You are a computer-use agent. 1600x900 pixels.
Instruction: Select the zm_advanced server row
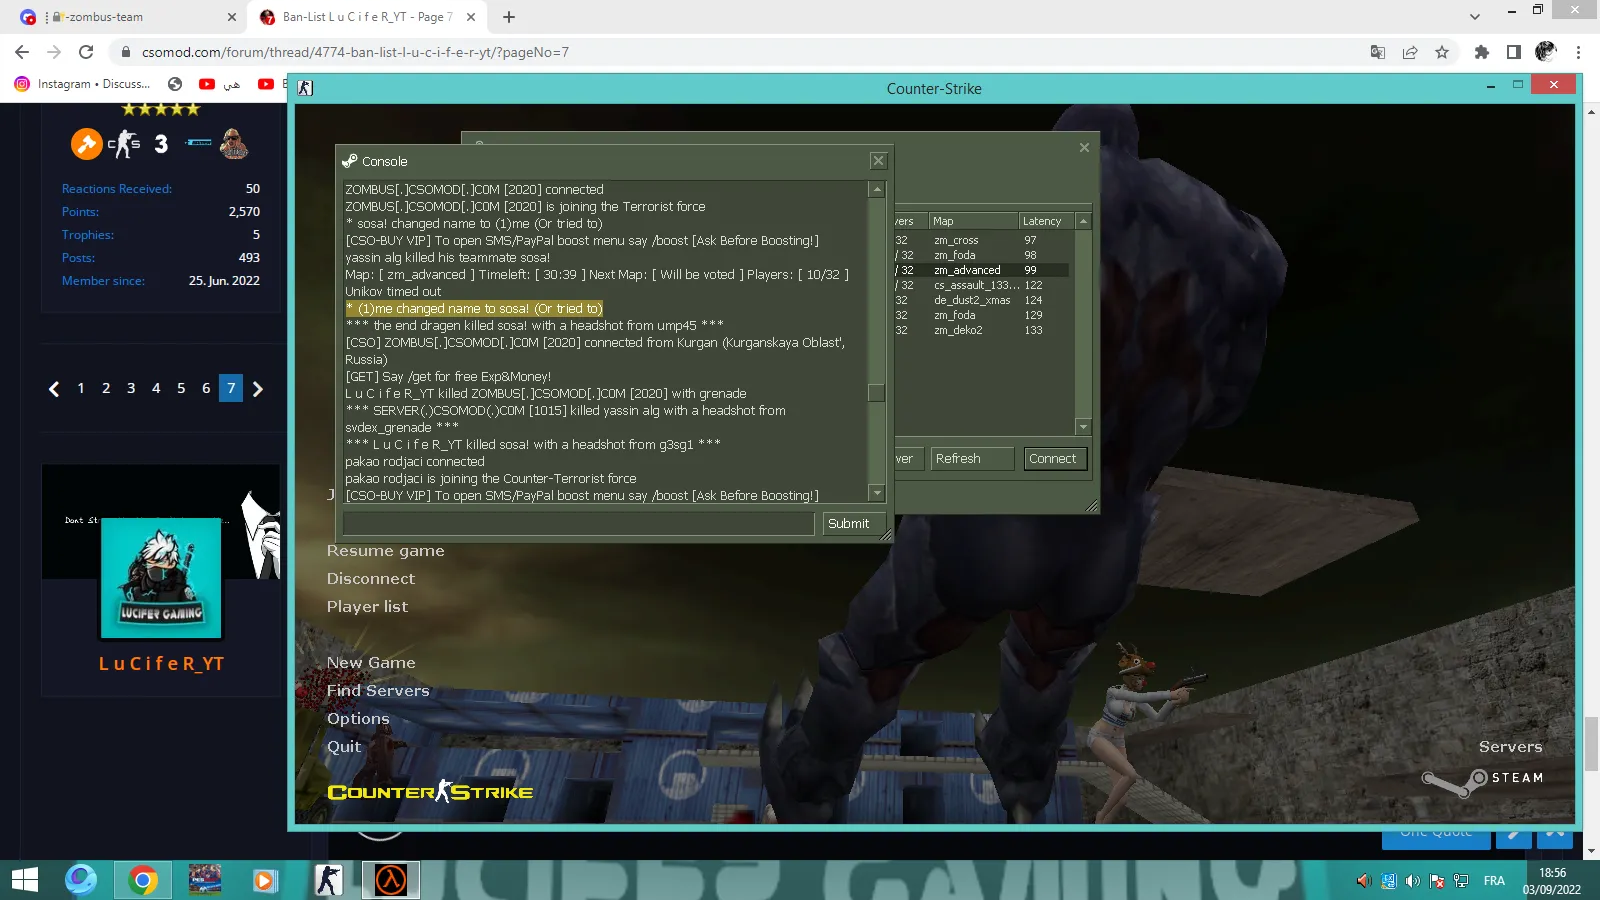[x=981, y=270]
